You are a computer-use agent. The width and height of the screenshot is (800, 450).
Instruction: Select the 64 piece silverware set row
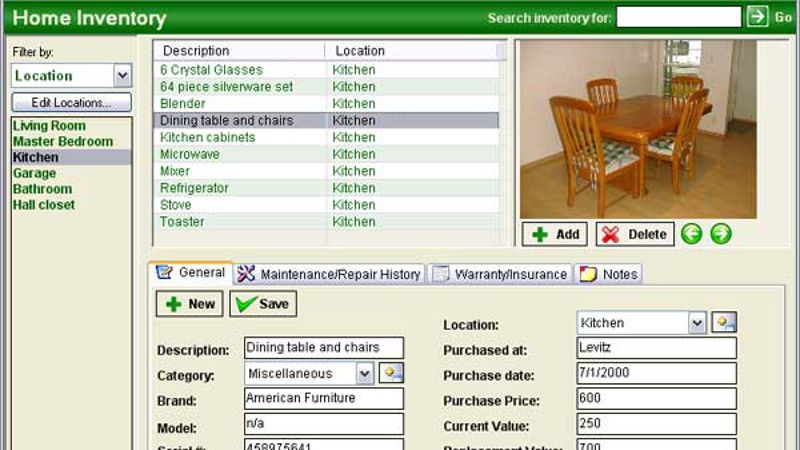[327, 87]
